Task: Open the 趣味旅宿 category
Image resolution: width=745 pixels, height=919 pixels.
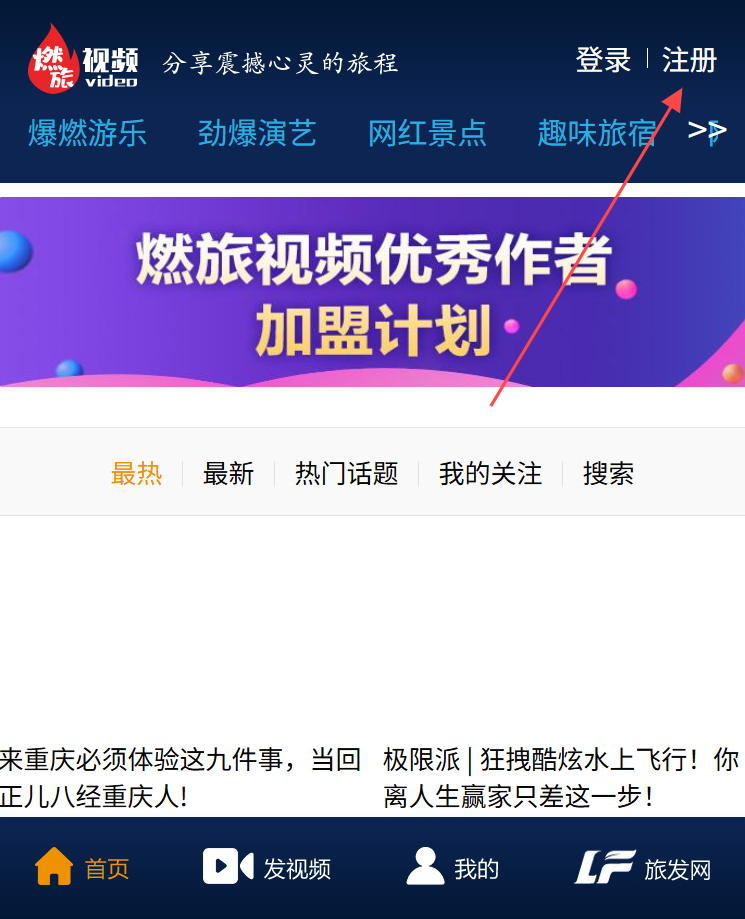Action: point(597,132)
